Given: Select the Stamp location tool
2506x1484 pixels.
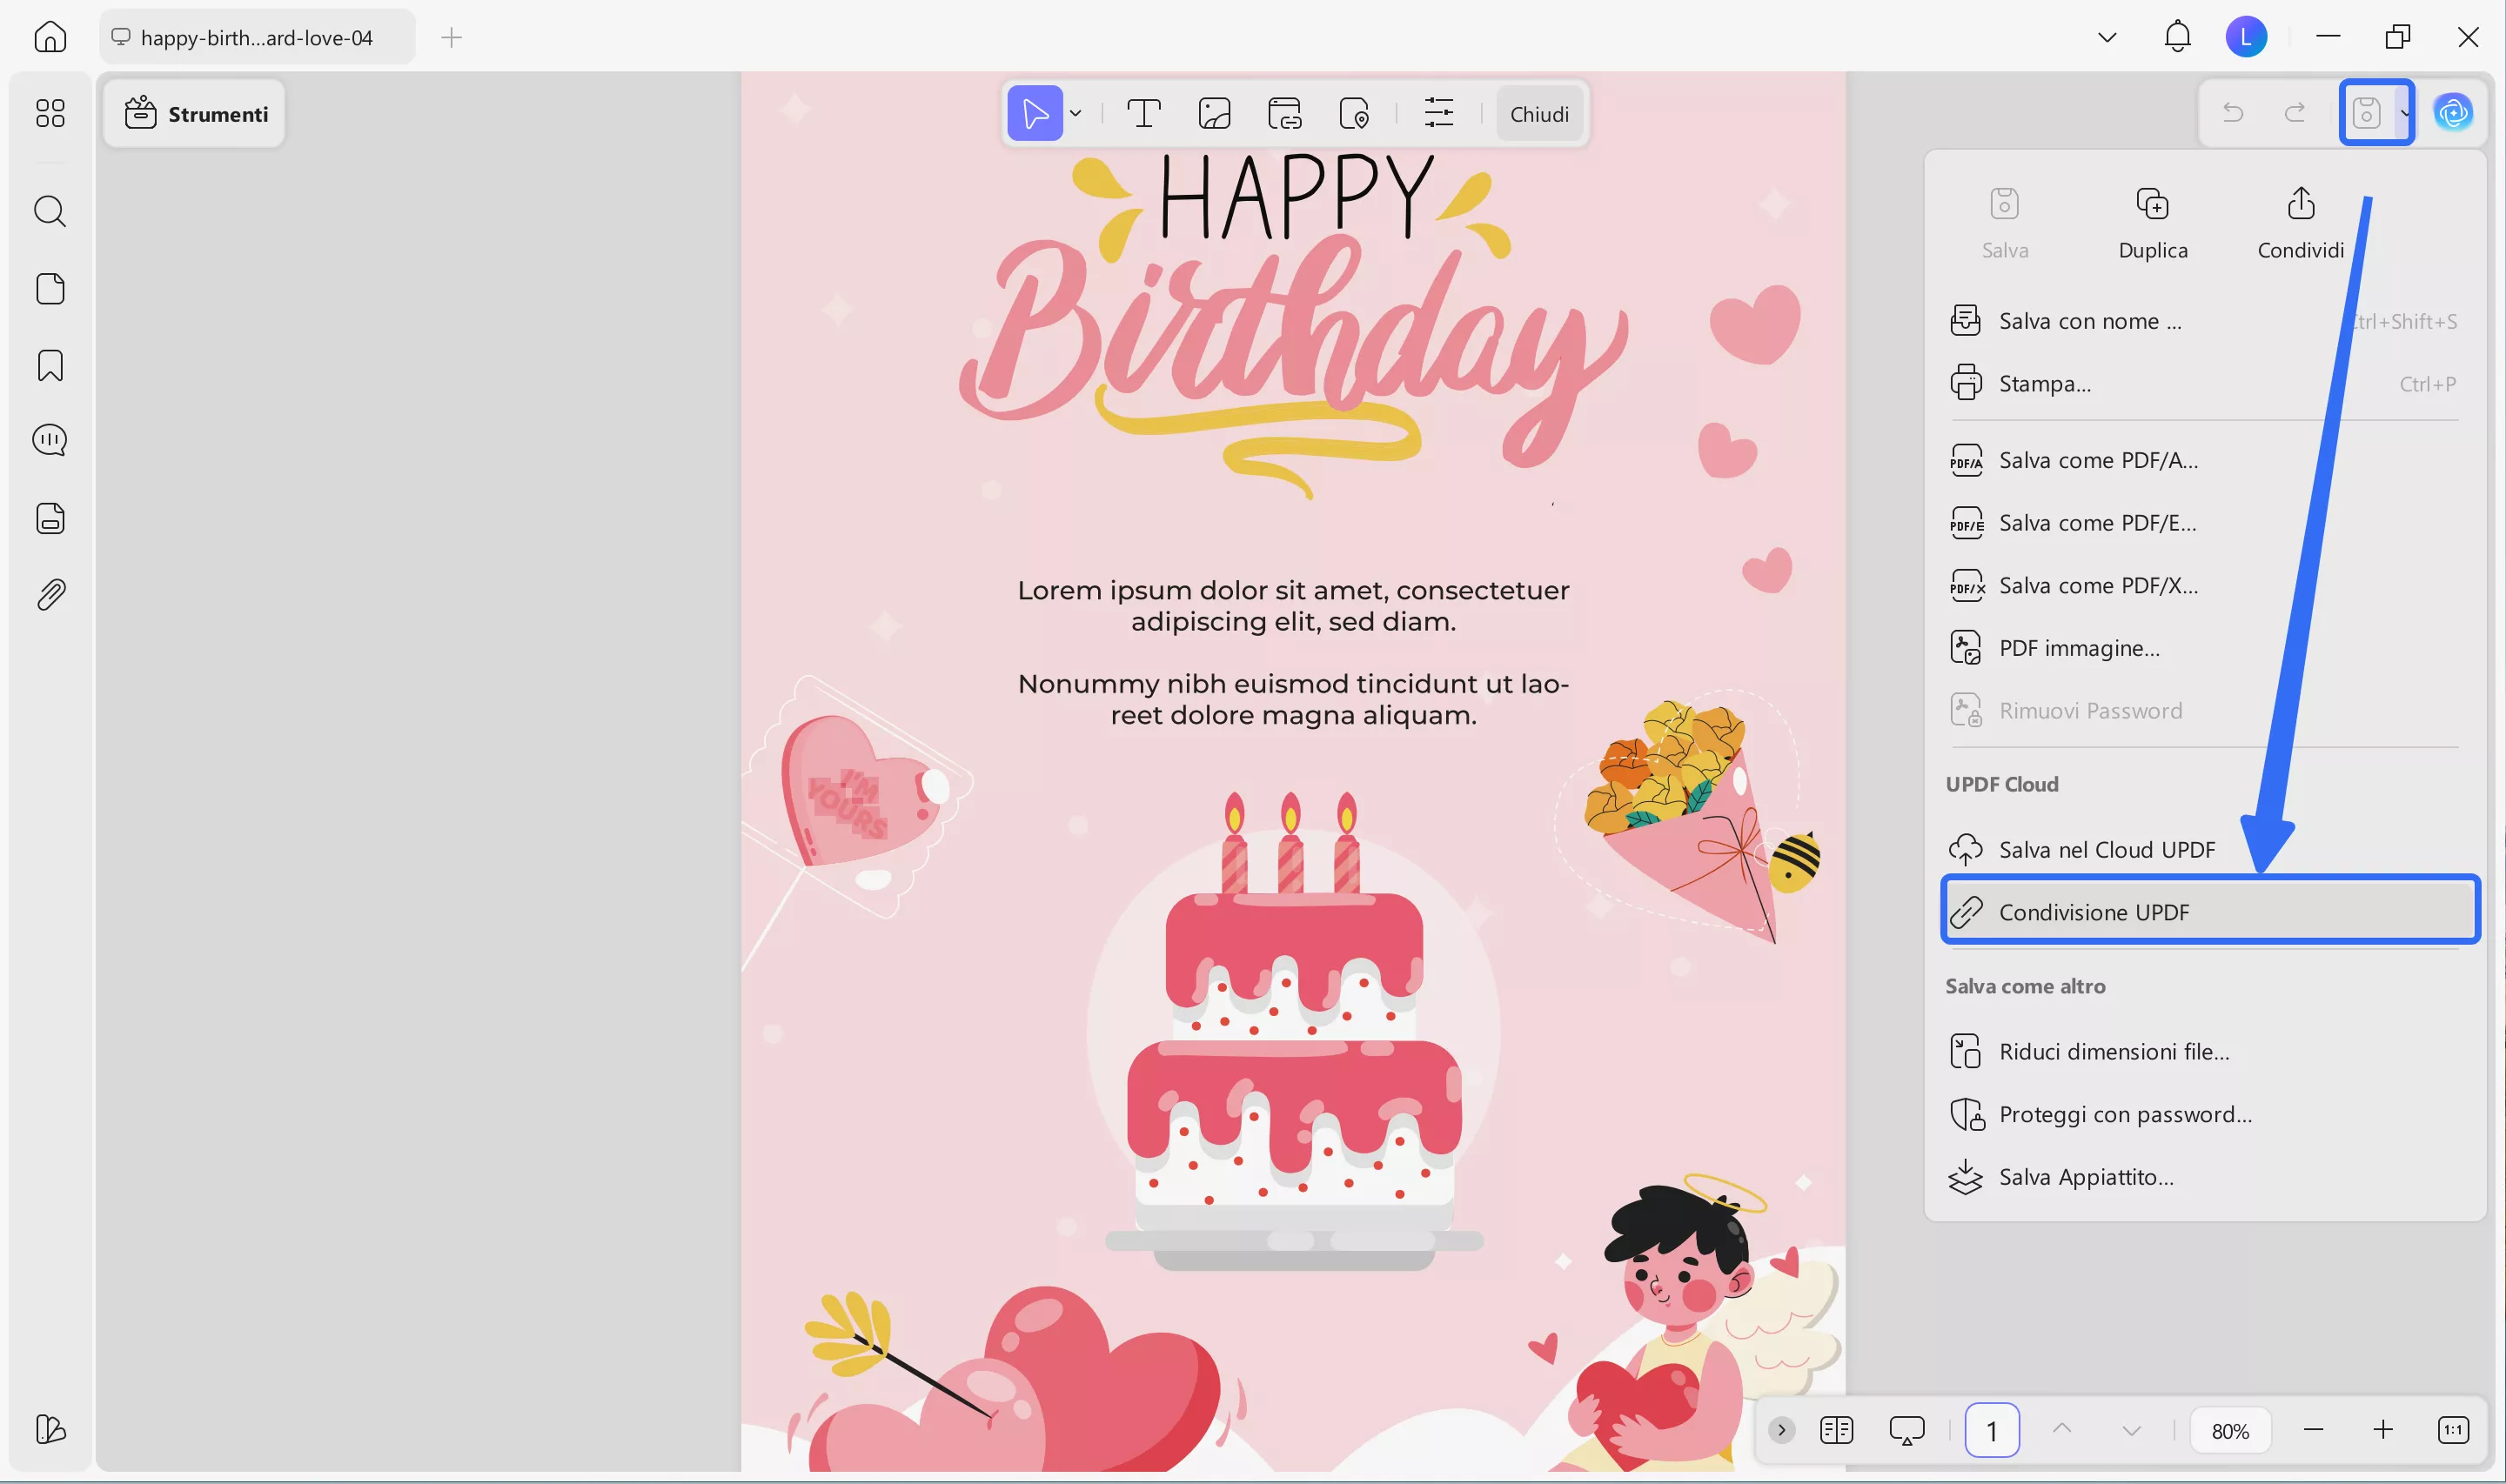Looking at the screenshot, I should (x=1355, y=113).
